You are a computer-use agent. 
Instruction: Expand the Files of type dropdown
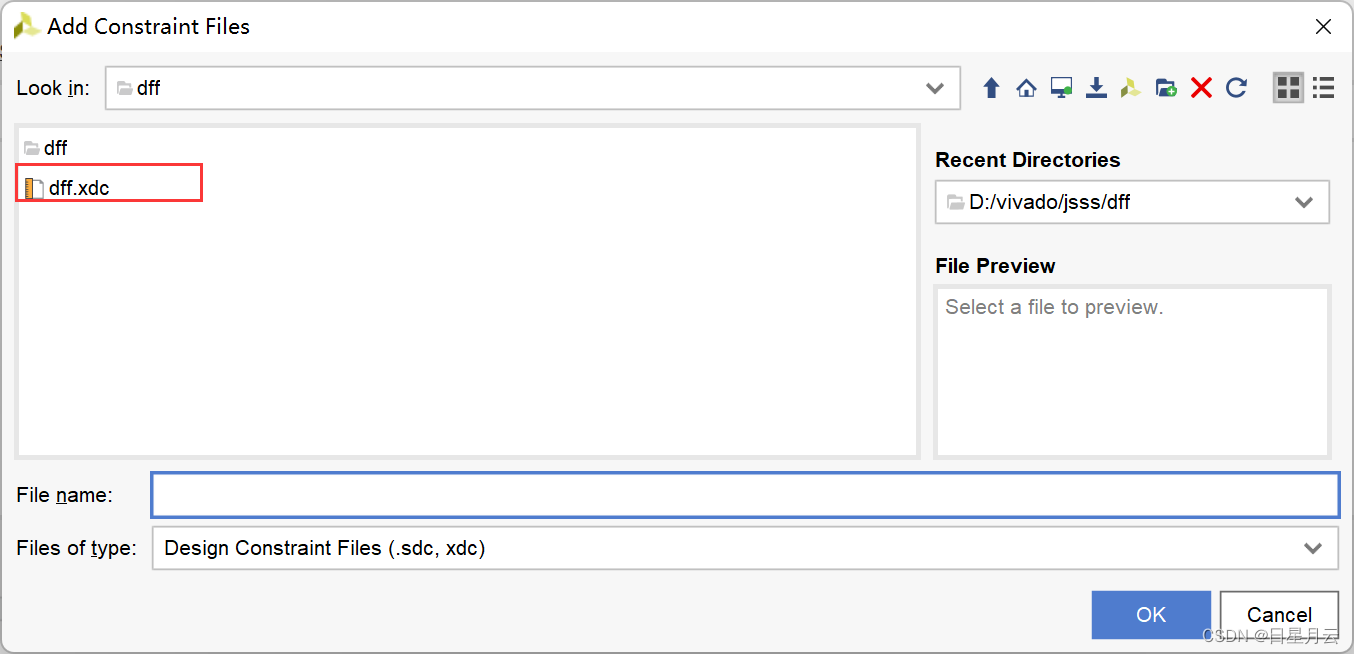click(1312, 548)
